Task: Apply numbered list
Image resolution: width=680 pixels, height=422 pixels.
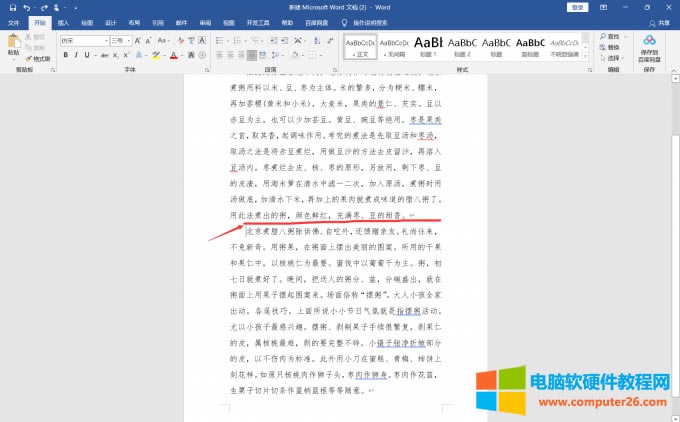Action: [237, 40]
